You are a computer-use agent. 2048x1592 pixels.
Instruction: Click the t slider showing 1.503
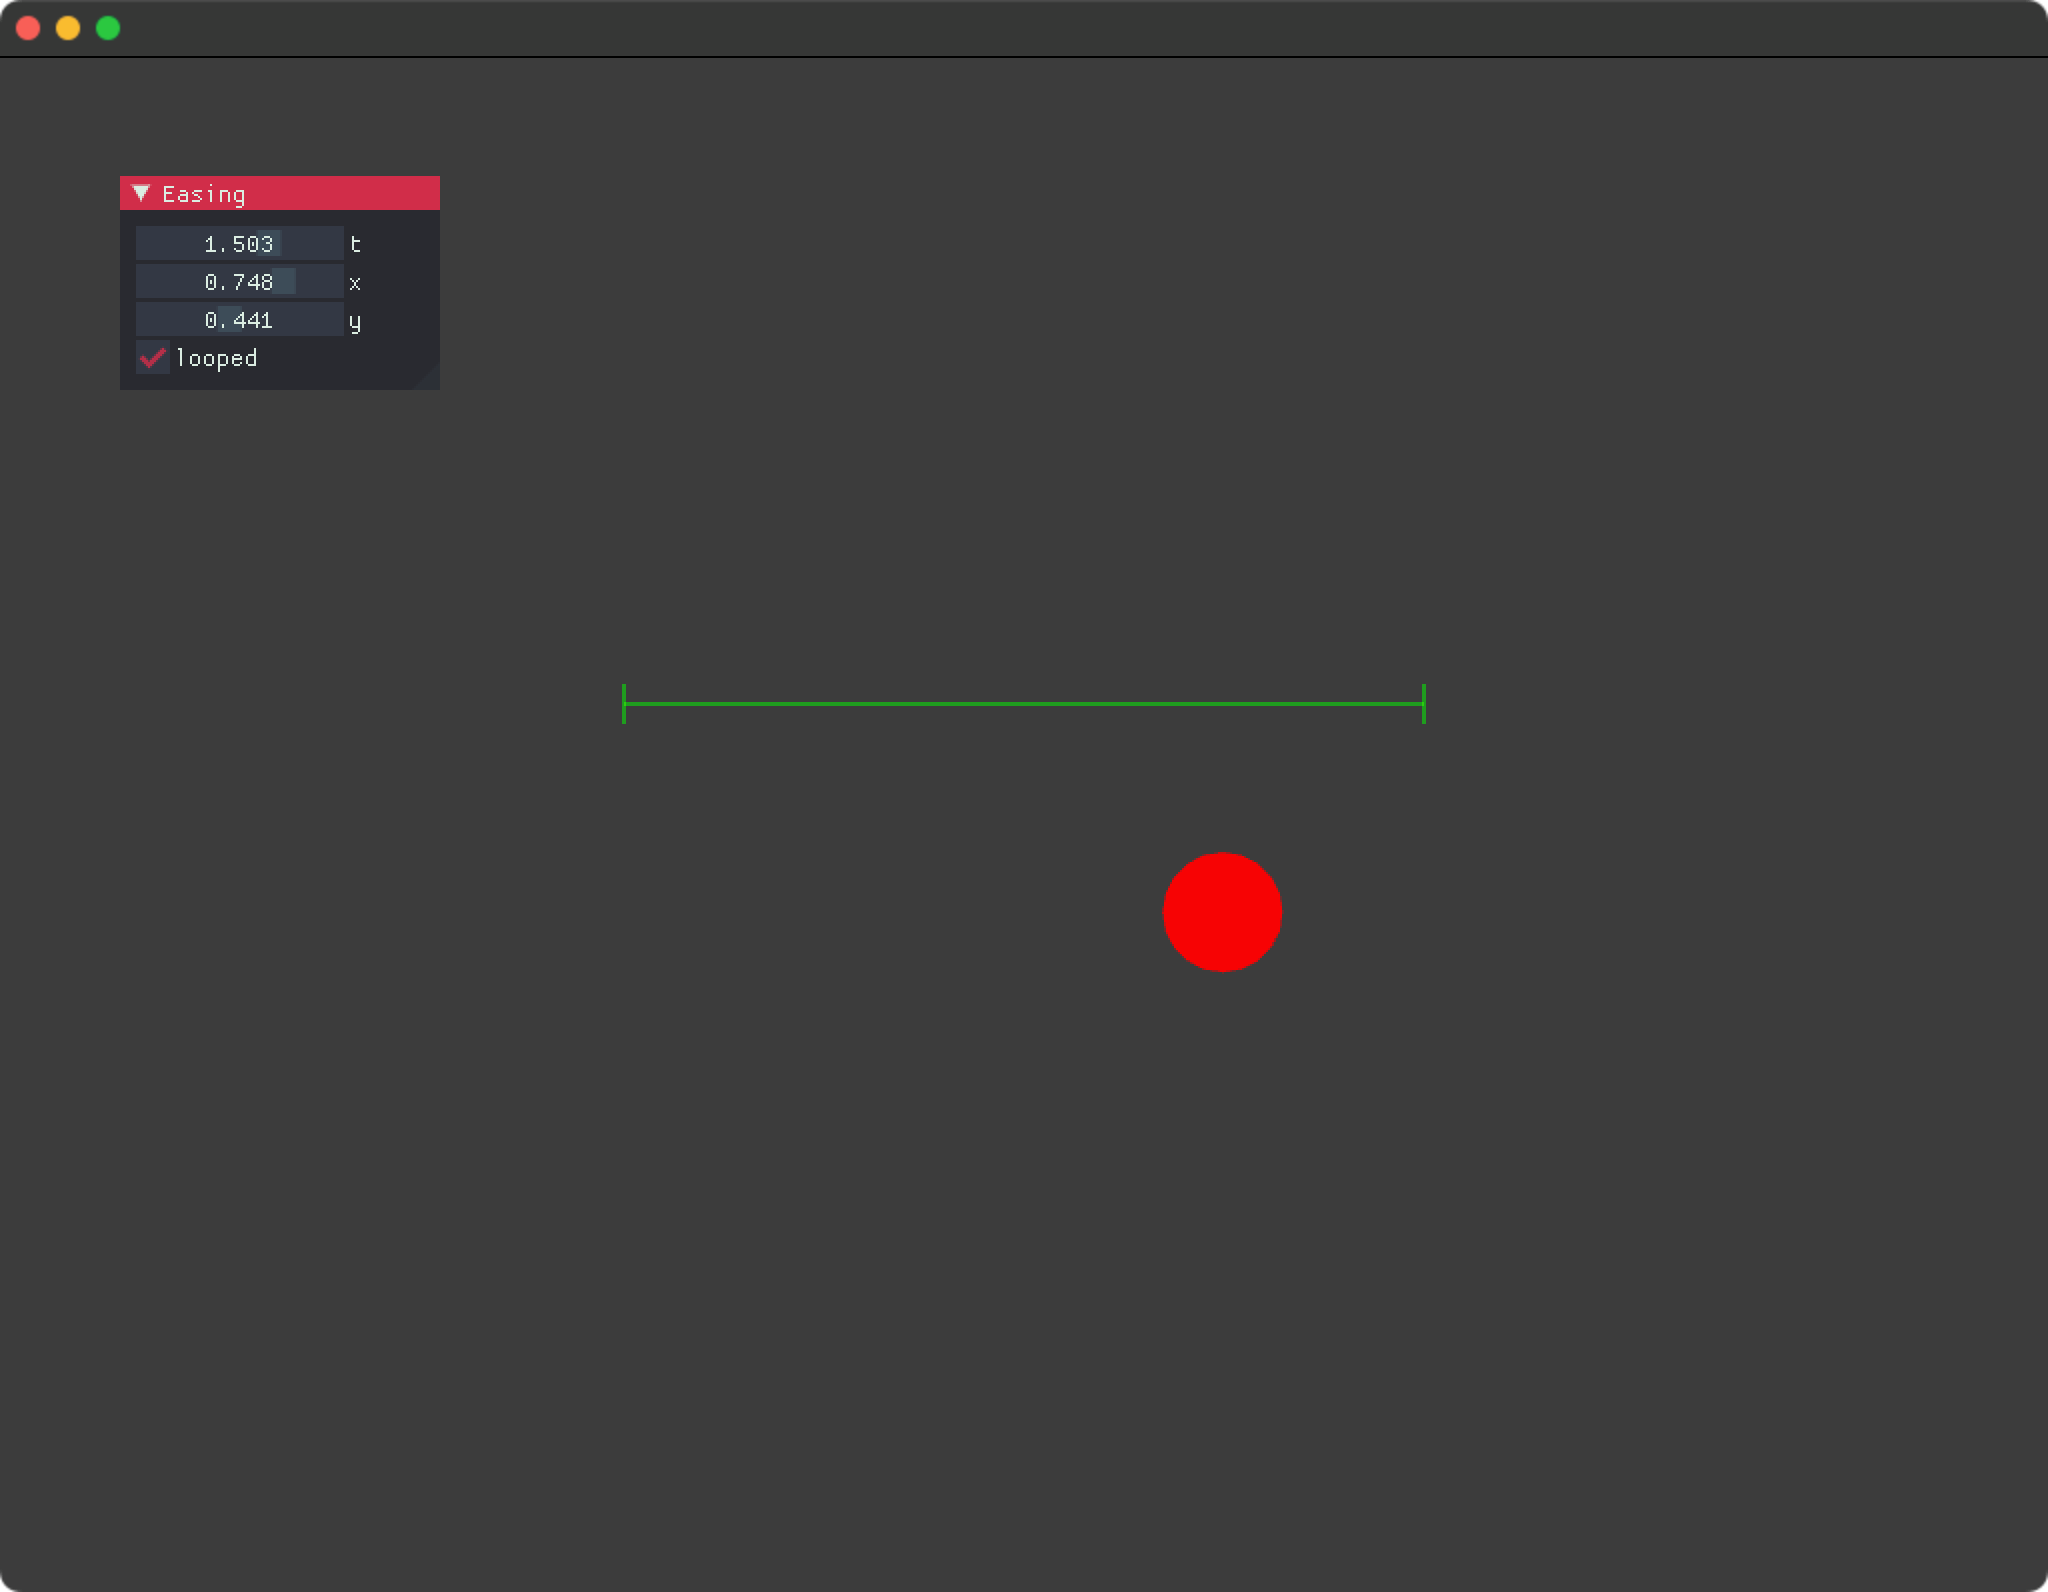(x=240, y=243)
